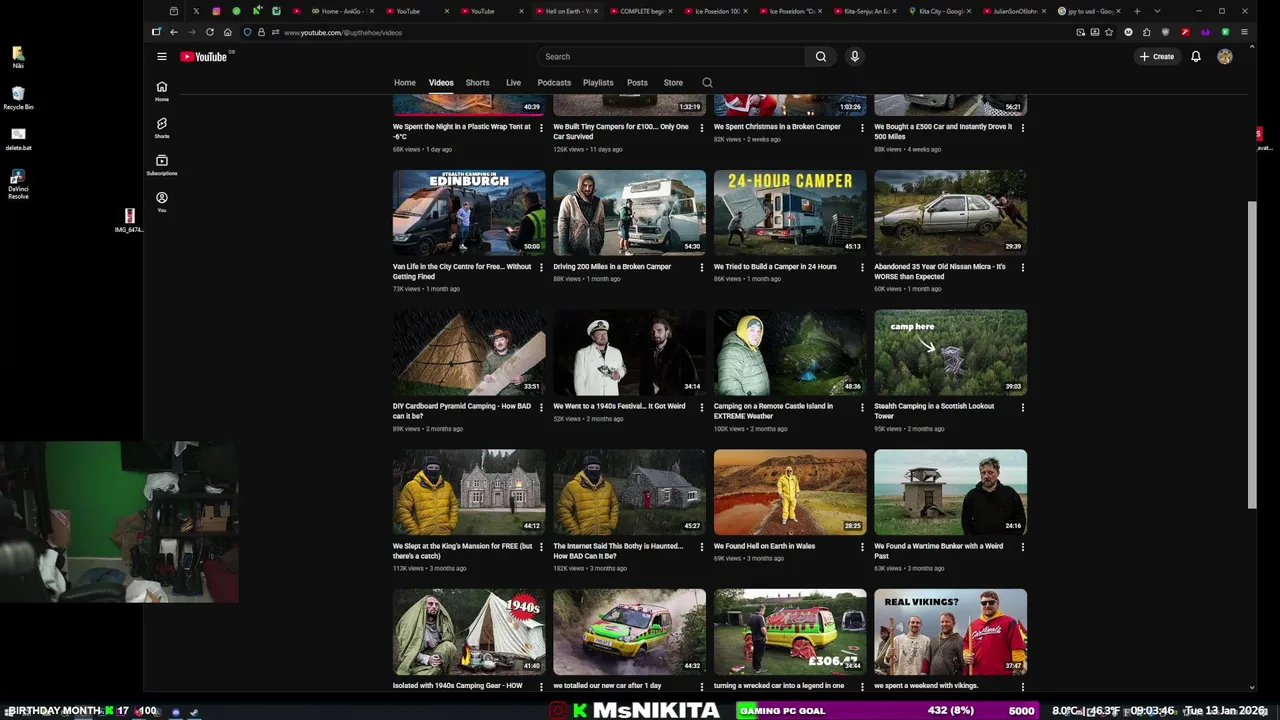Play the camp here forest thumbnail
The height and width of the screenshot is (720, 1280).
[x=950, y=352]
